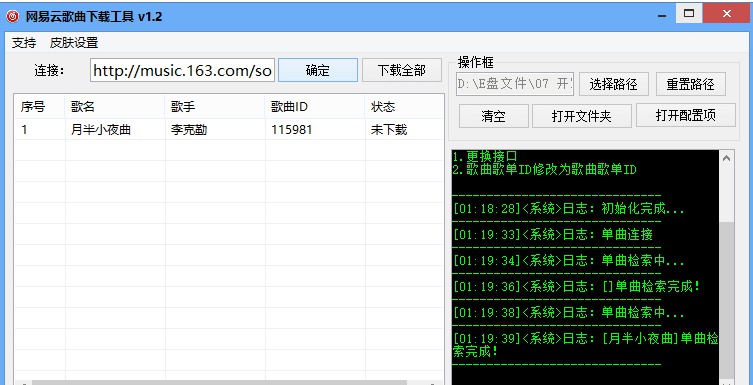
Task: Select the song row 月半小夜曲
Action: tap(229, 130)
